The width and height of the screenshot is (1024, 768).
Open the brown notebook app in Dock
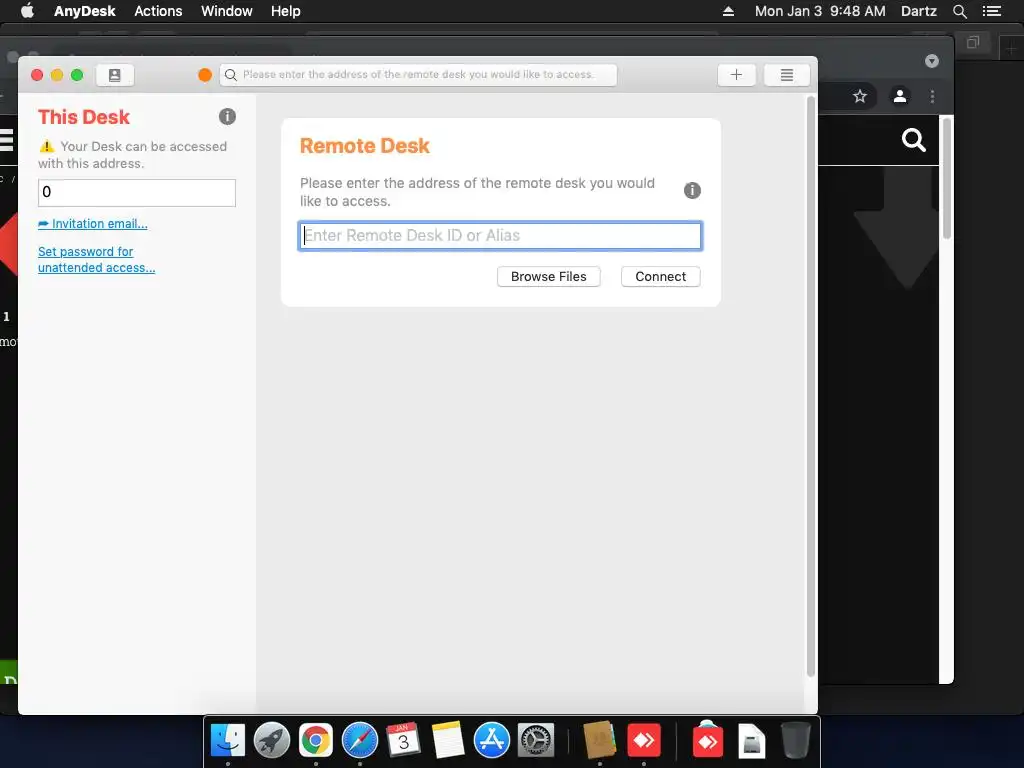coord(600,740)
